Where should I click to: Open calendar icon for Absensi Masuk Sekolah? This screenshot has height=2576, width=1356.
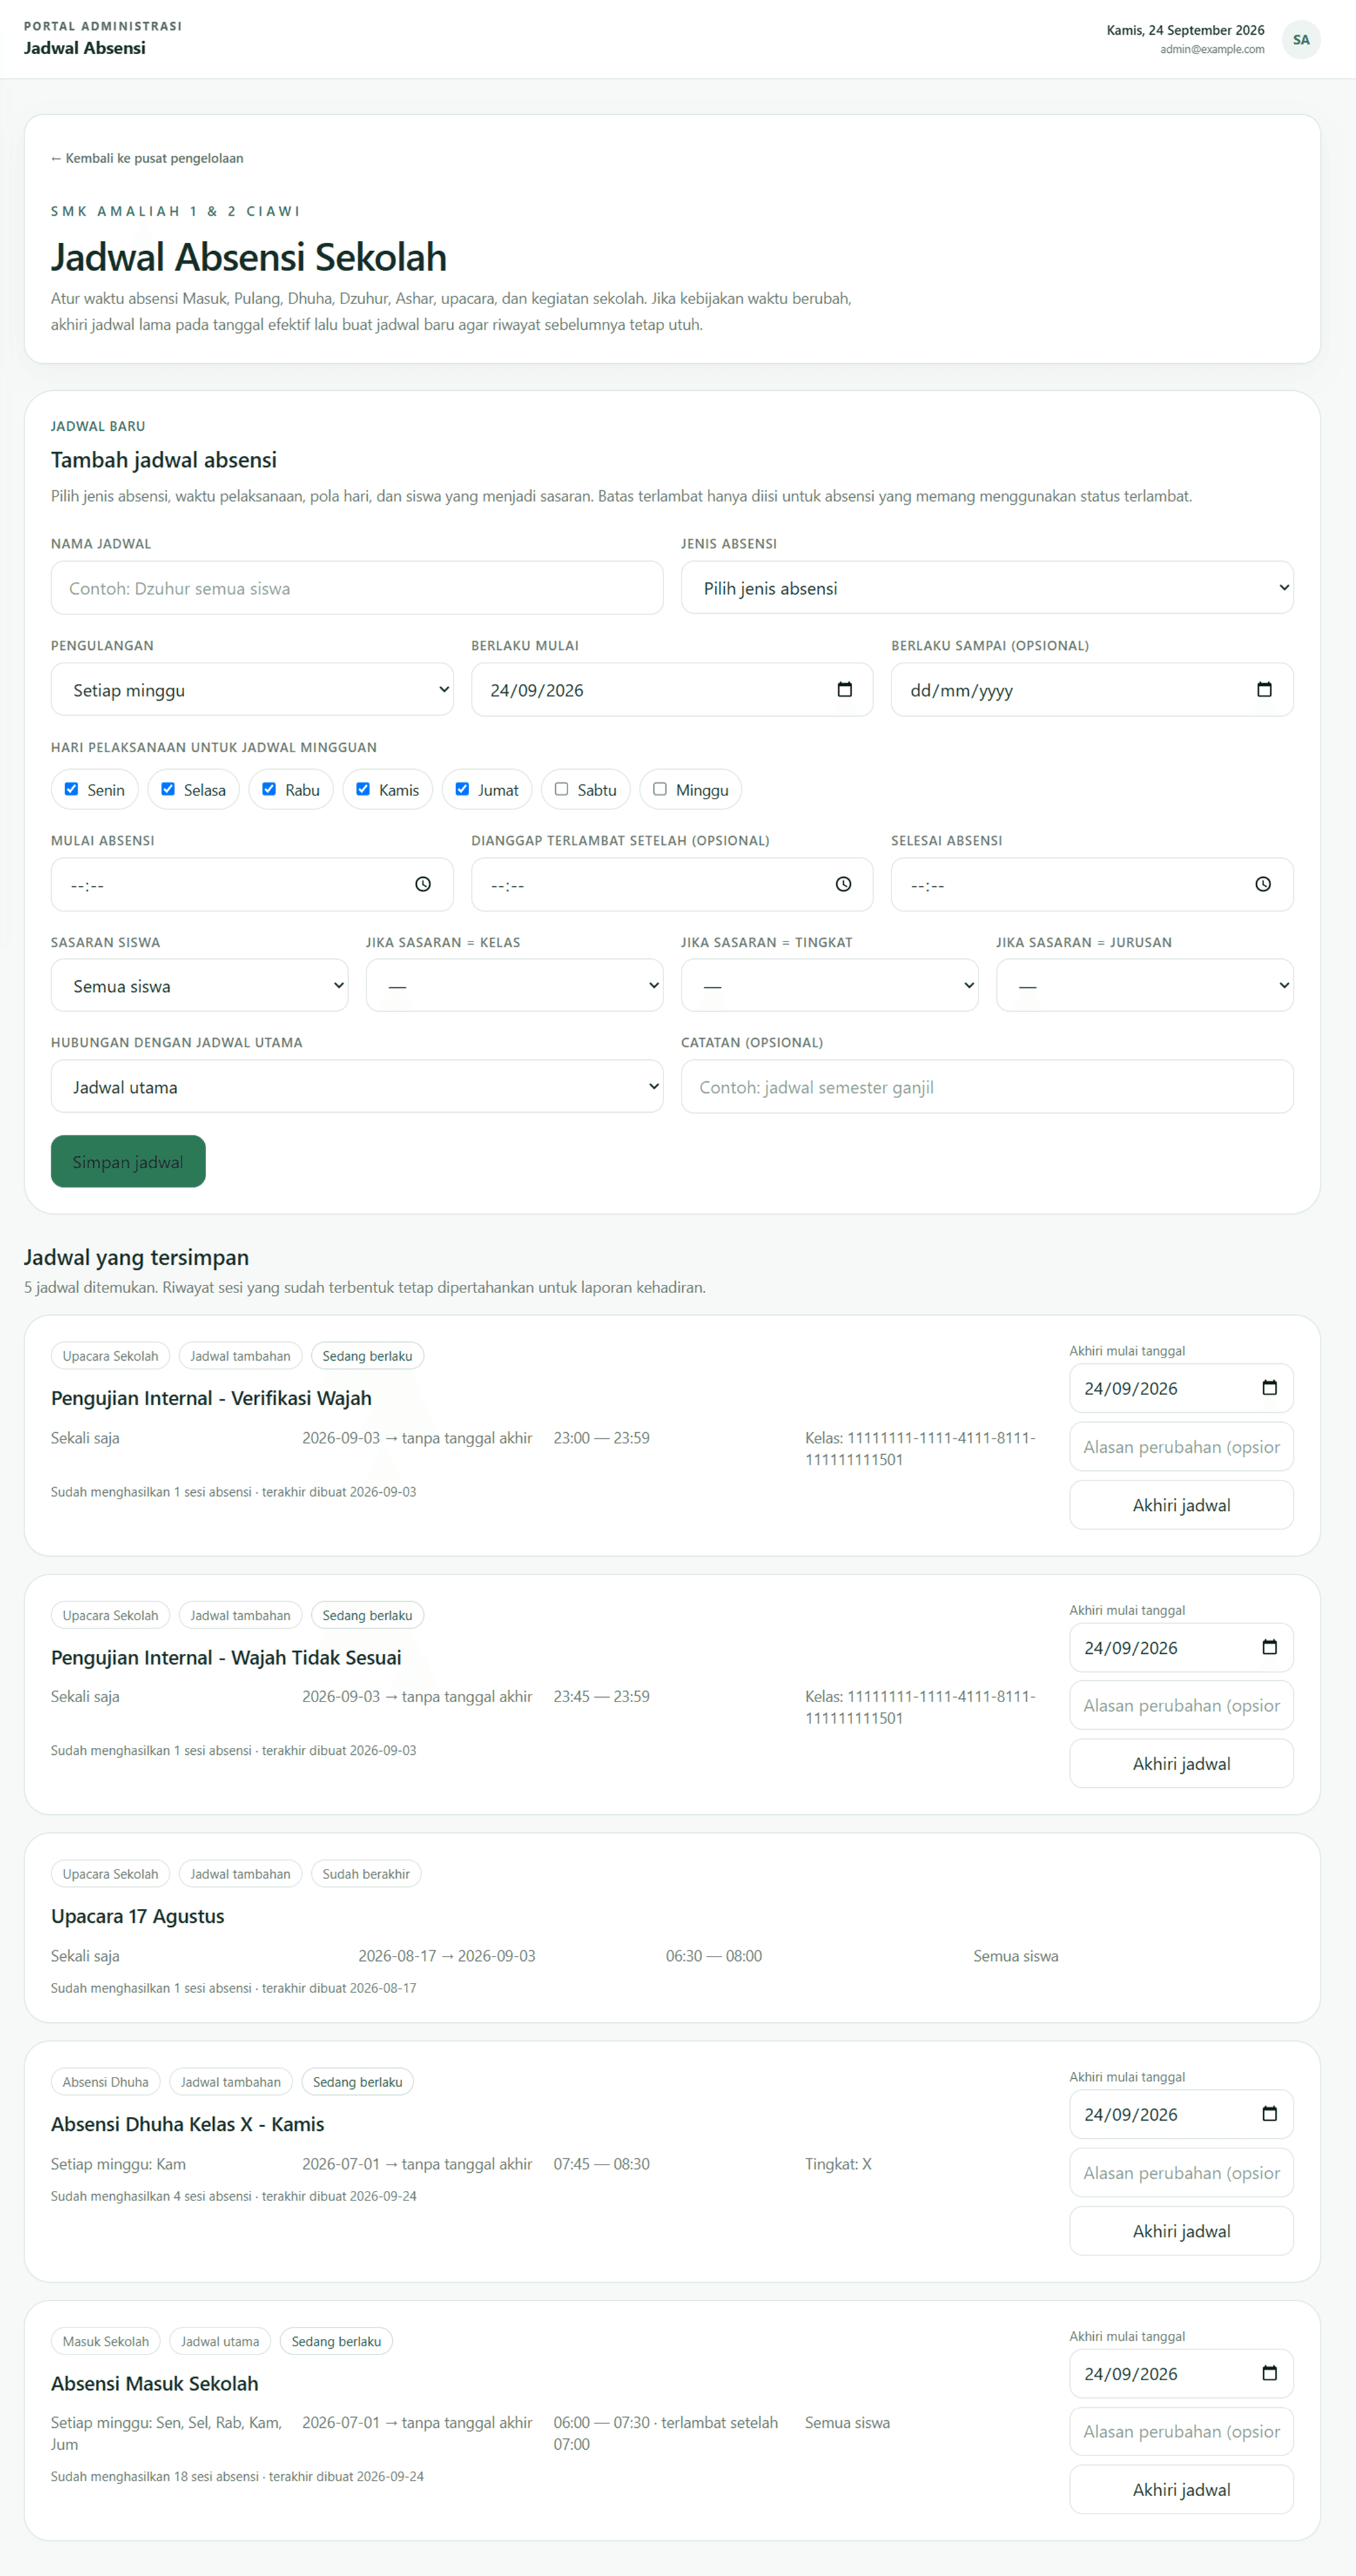click(x=1269, y=2373)
